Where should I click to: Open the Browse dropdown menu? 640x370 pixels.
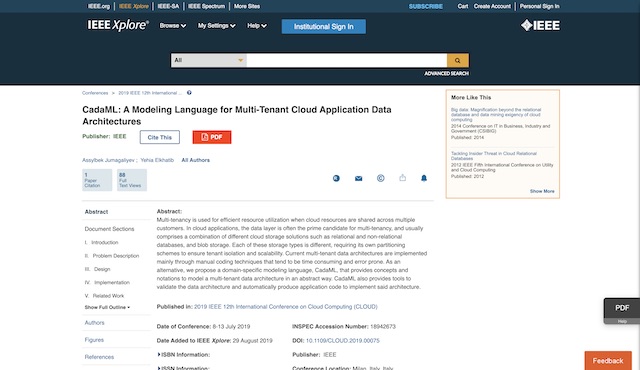tap(173, 26)
